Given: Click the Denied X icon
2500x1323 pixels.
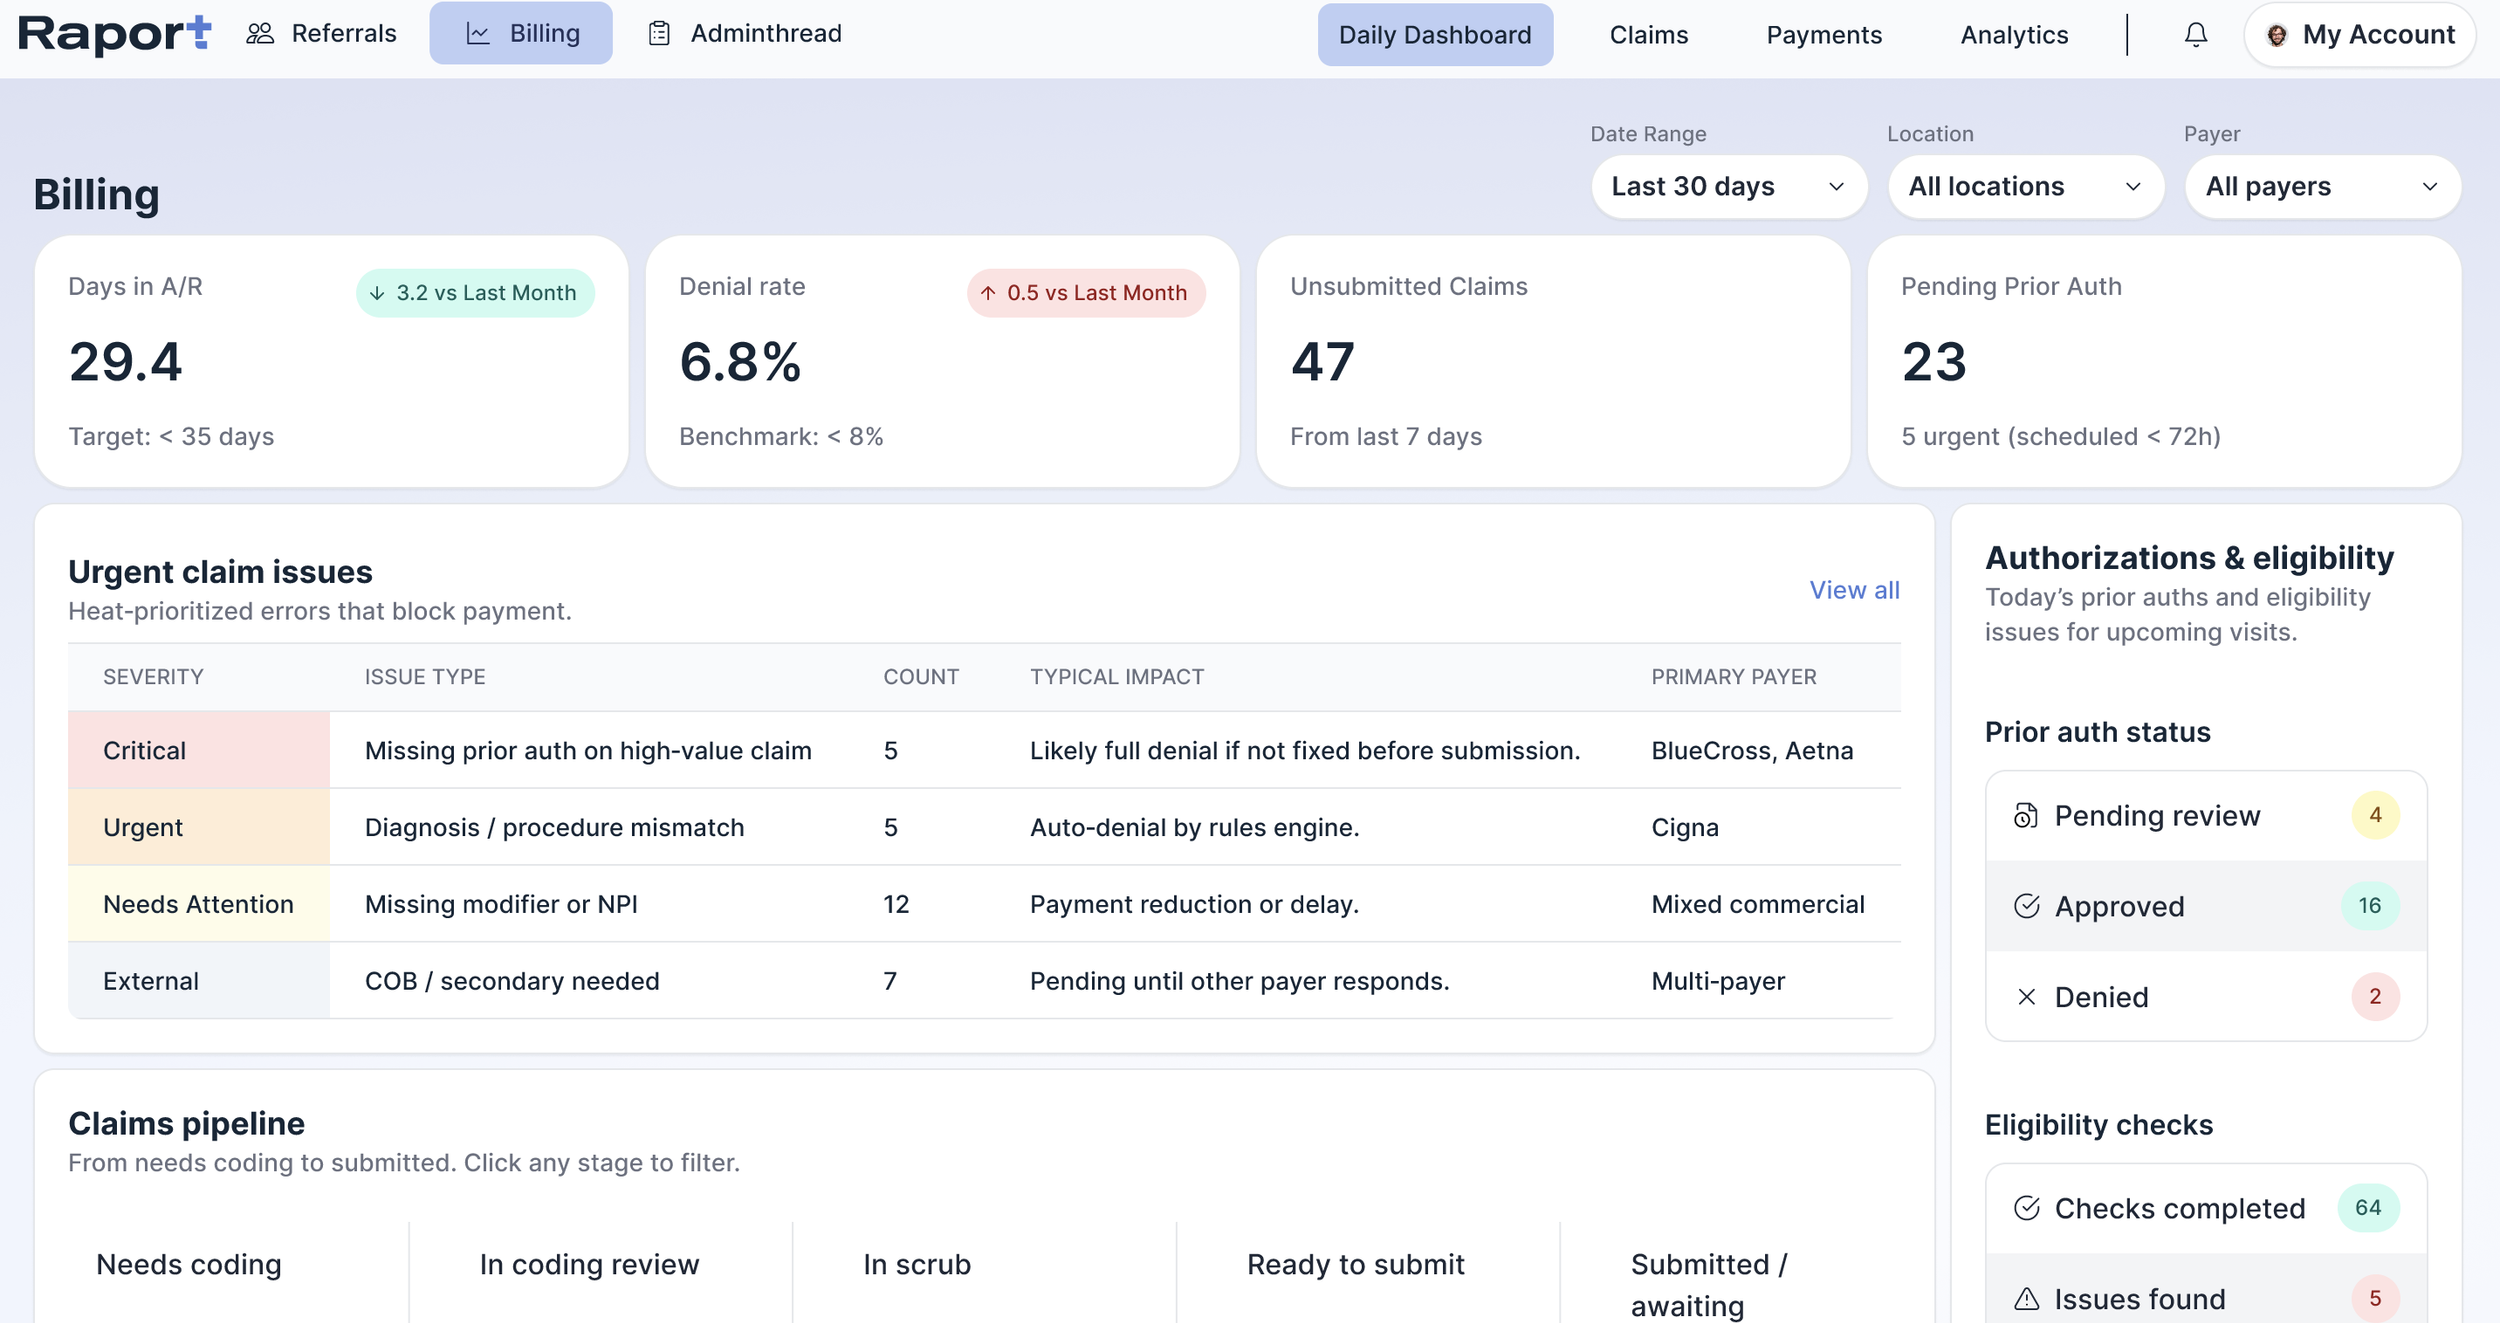Looking at the screenshot, I should click(2026, 997).
